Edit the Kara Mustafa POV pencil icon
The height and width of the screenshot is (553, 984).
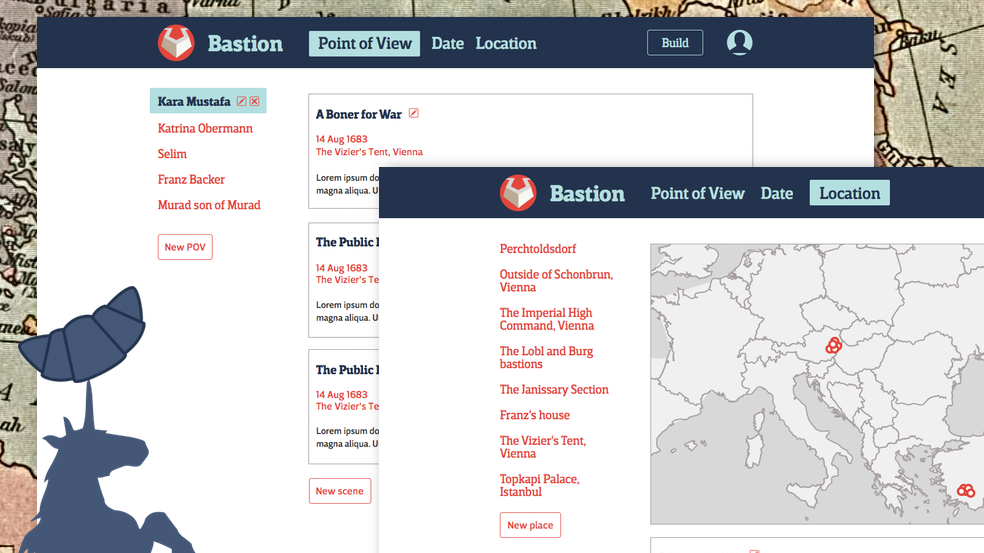coord(241,101)
